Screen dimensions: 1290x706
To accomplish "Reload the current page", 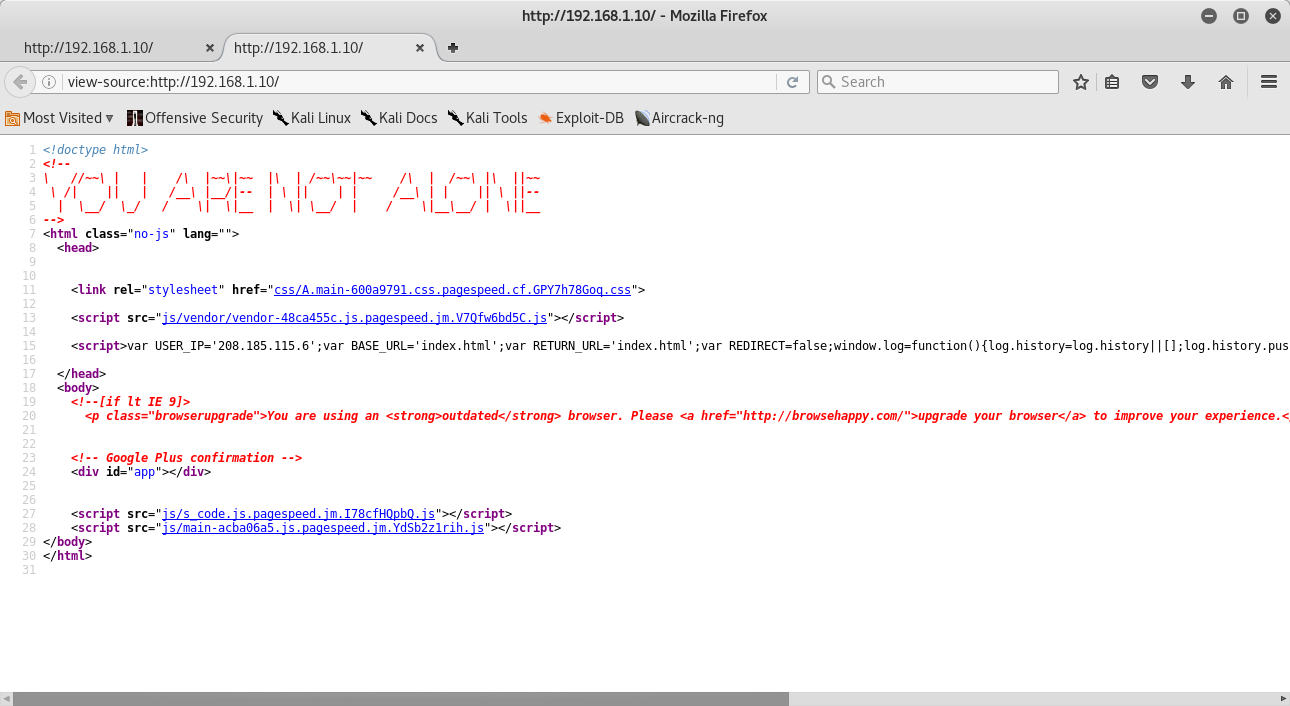I will click(793, 82).
